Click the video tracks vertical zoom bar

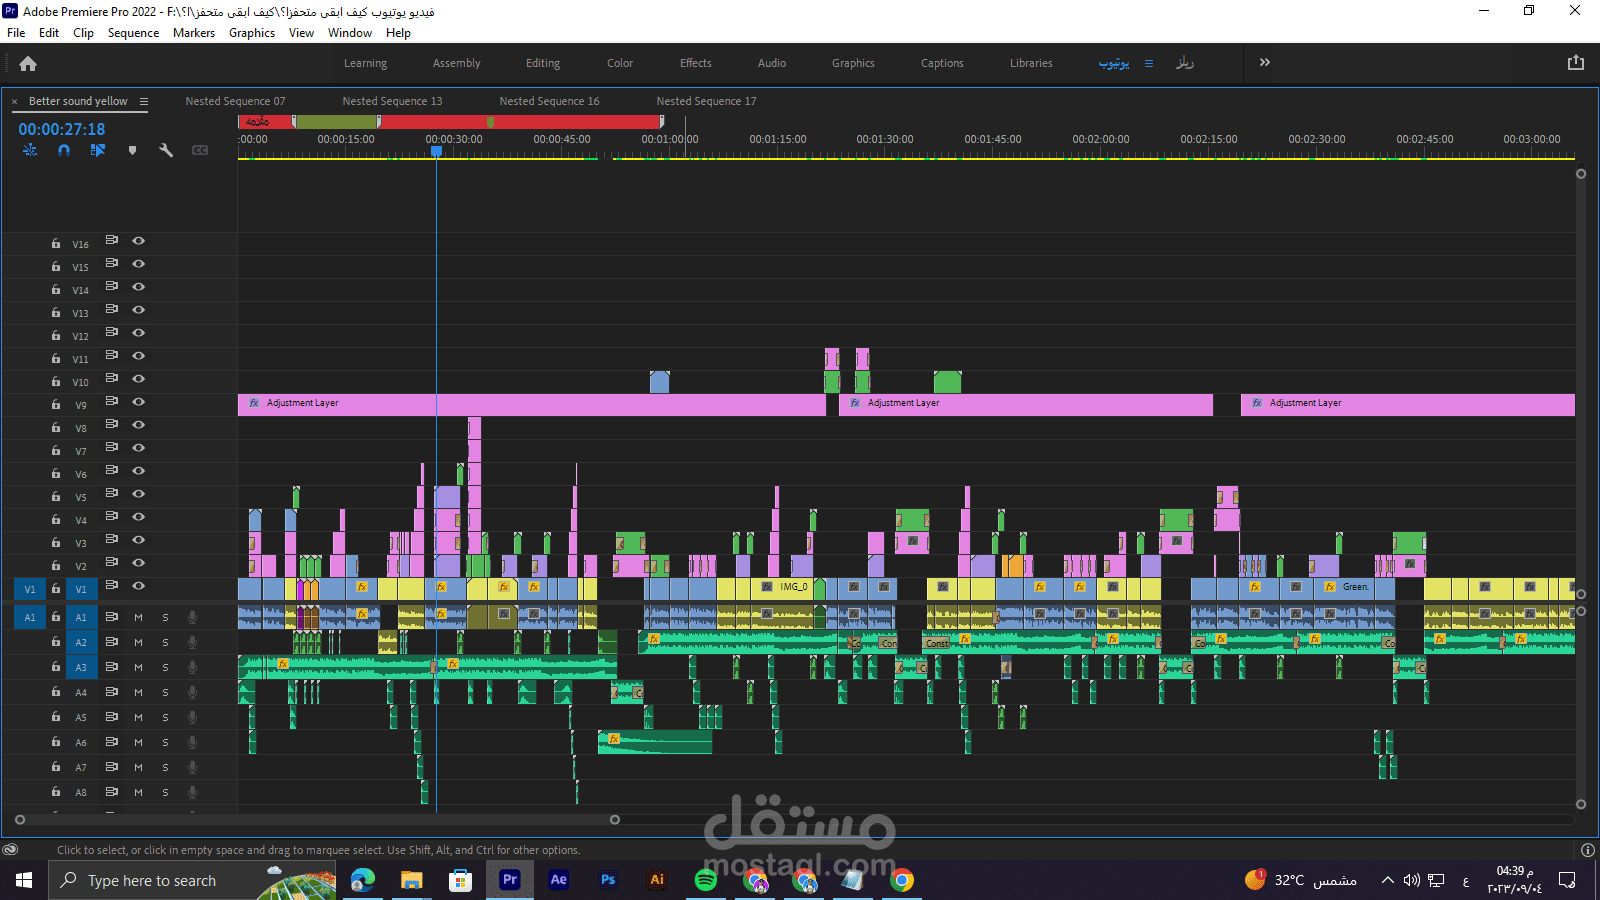pos(1581,384)
